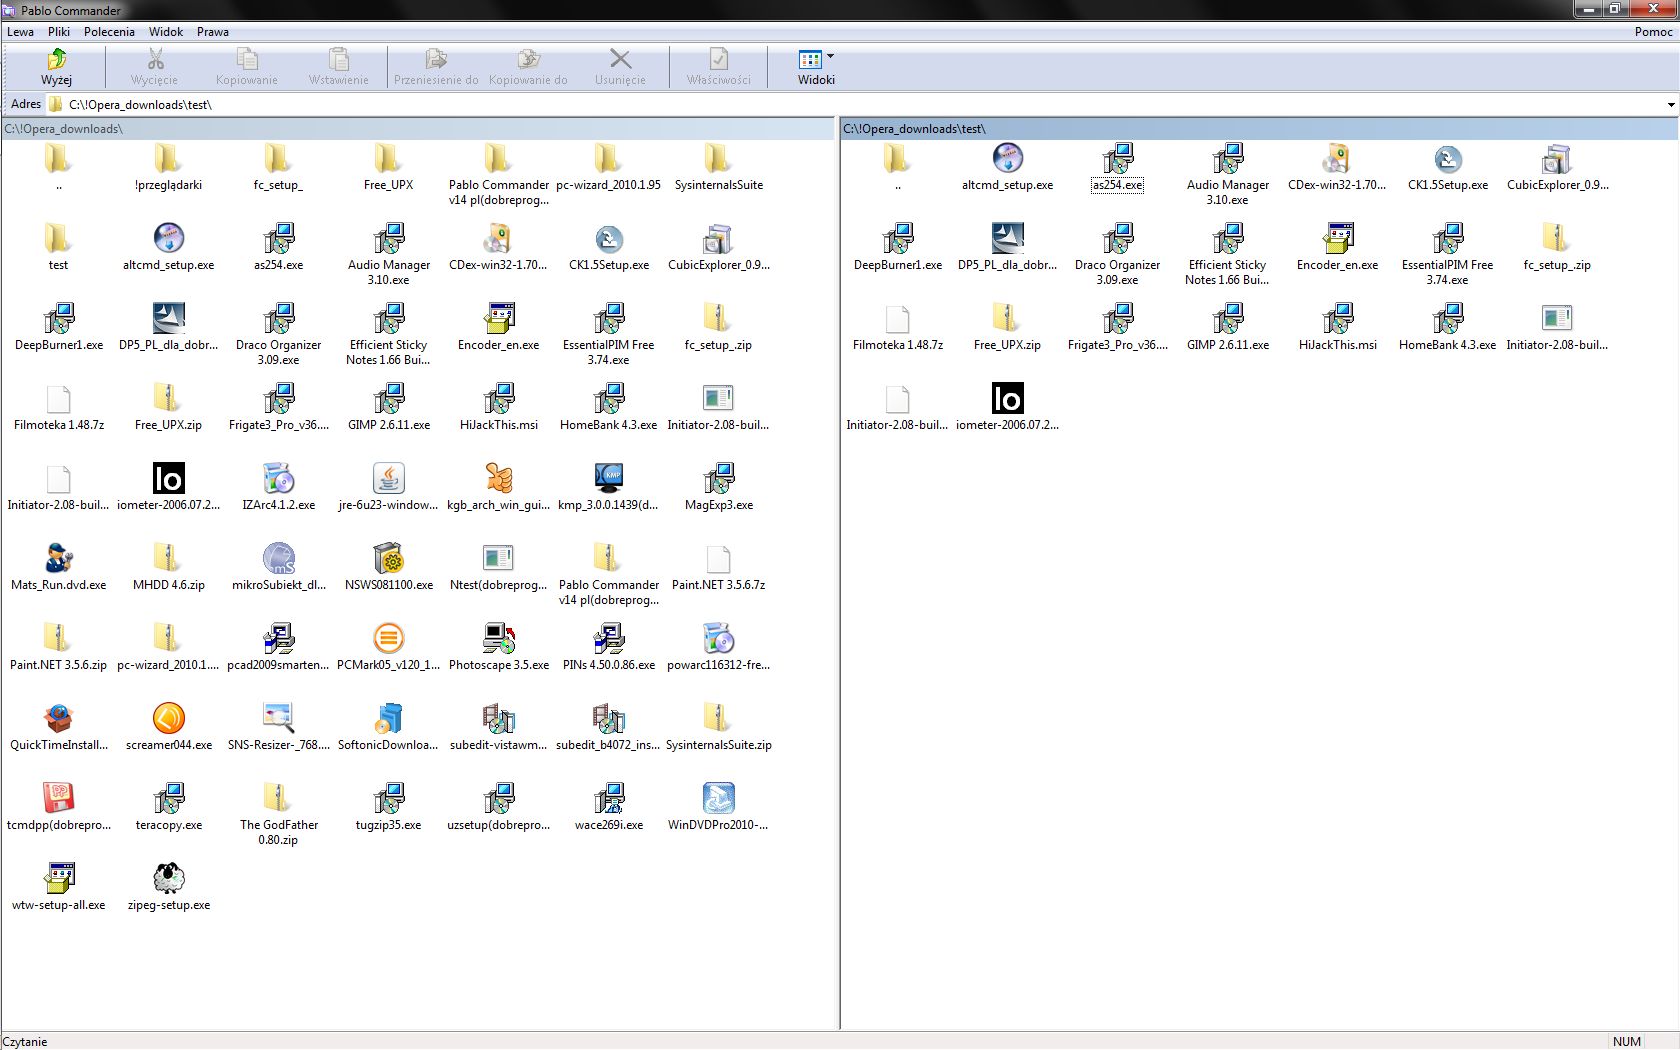Click the right panel path header C:\!Opera_downloads\test\
Viewport: 1680px width, 1050px height.
(1259, 129)
